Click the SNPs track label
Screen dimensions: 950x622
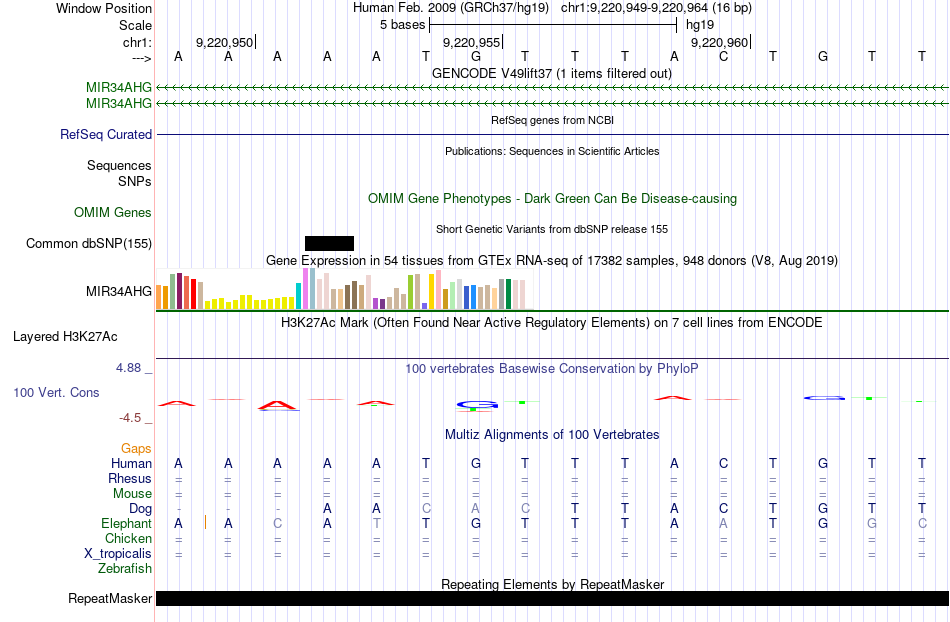(135, 181)
